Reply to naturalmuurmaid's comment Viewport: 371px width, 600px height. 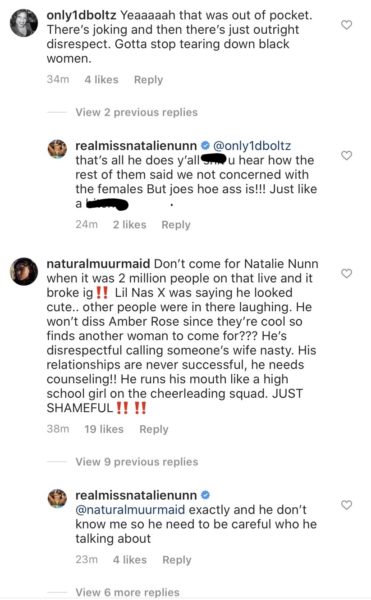154,429
